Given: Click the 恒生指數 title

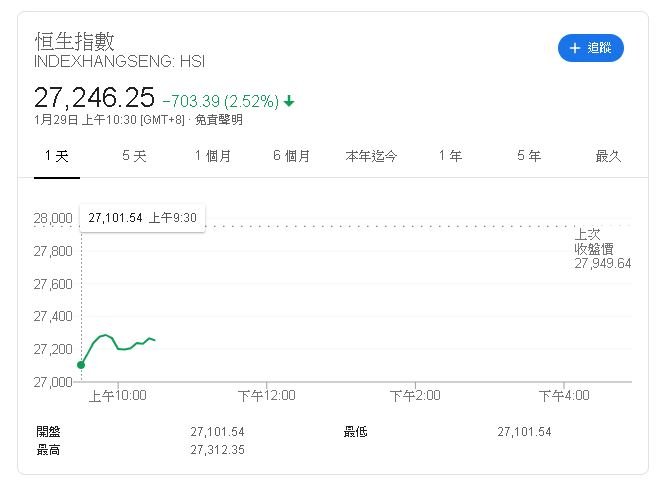Looking at the screenshot, I should (x=74, y=42).
